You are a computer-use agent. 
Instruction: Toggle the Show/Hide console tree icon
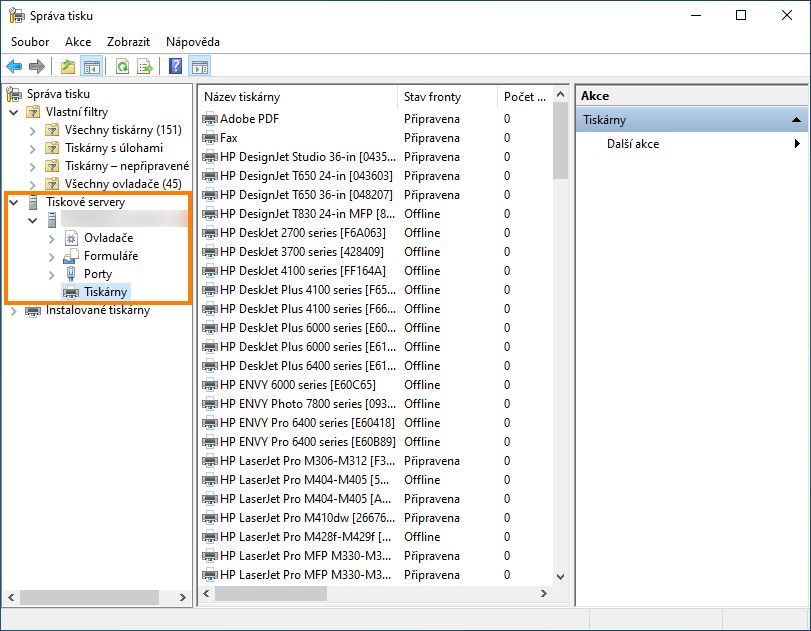pyautogui.click(x=91, y=67)
